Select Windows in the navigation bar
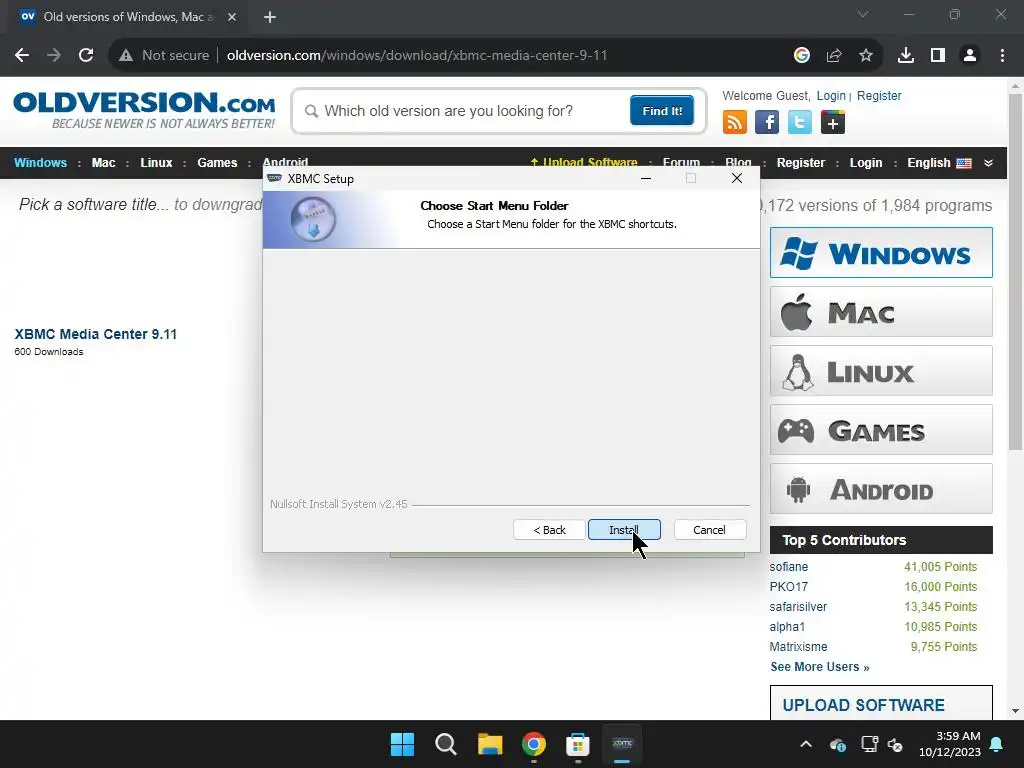The width and height of the screenshot is (1024, 768). click(x=40, y=163)
